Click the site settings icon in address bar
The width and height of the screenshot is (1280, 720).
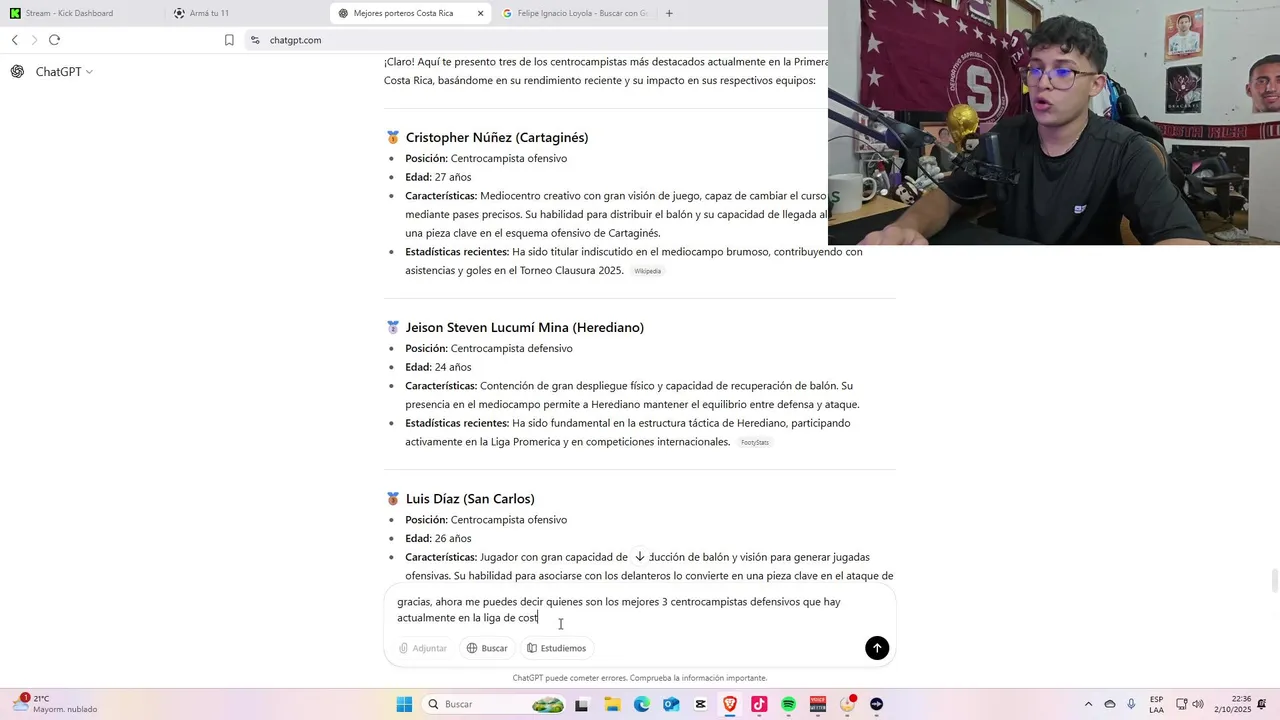[x=255, y=40]
